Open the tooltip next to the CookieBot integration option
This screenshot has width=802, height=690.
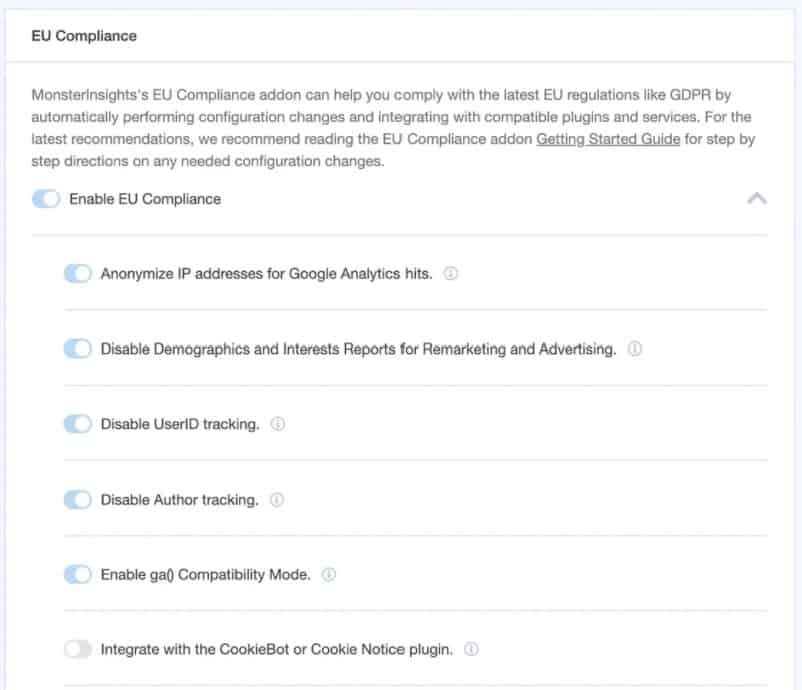471,649
